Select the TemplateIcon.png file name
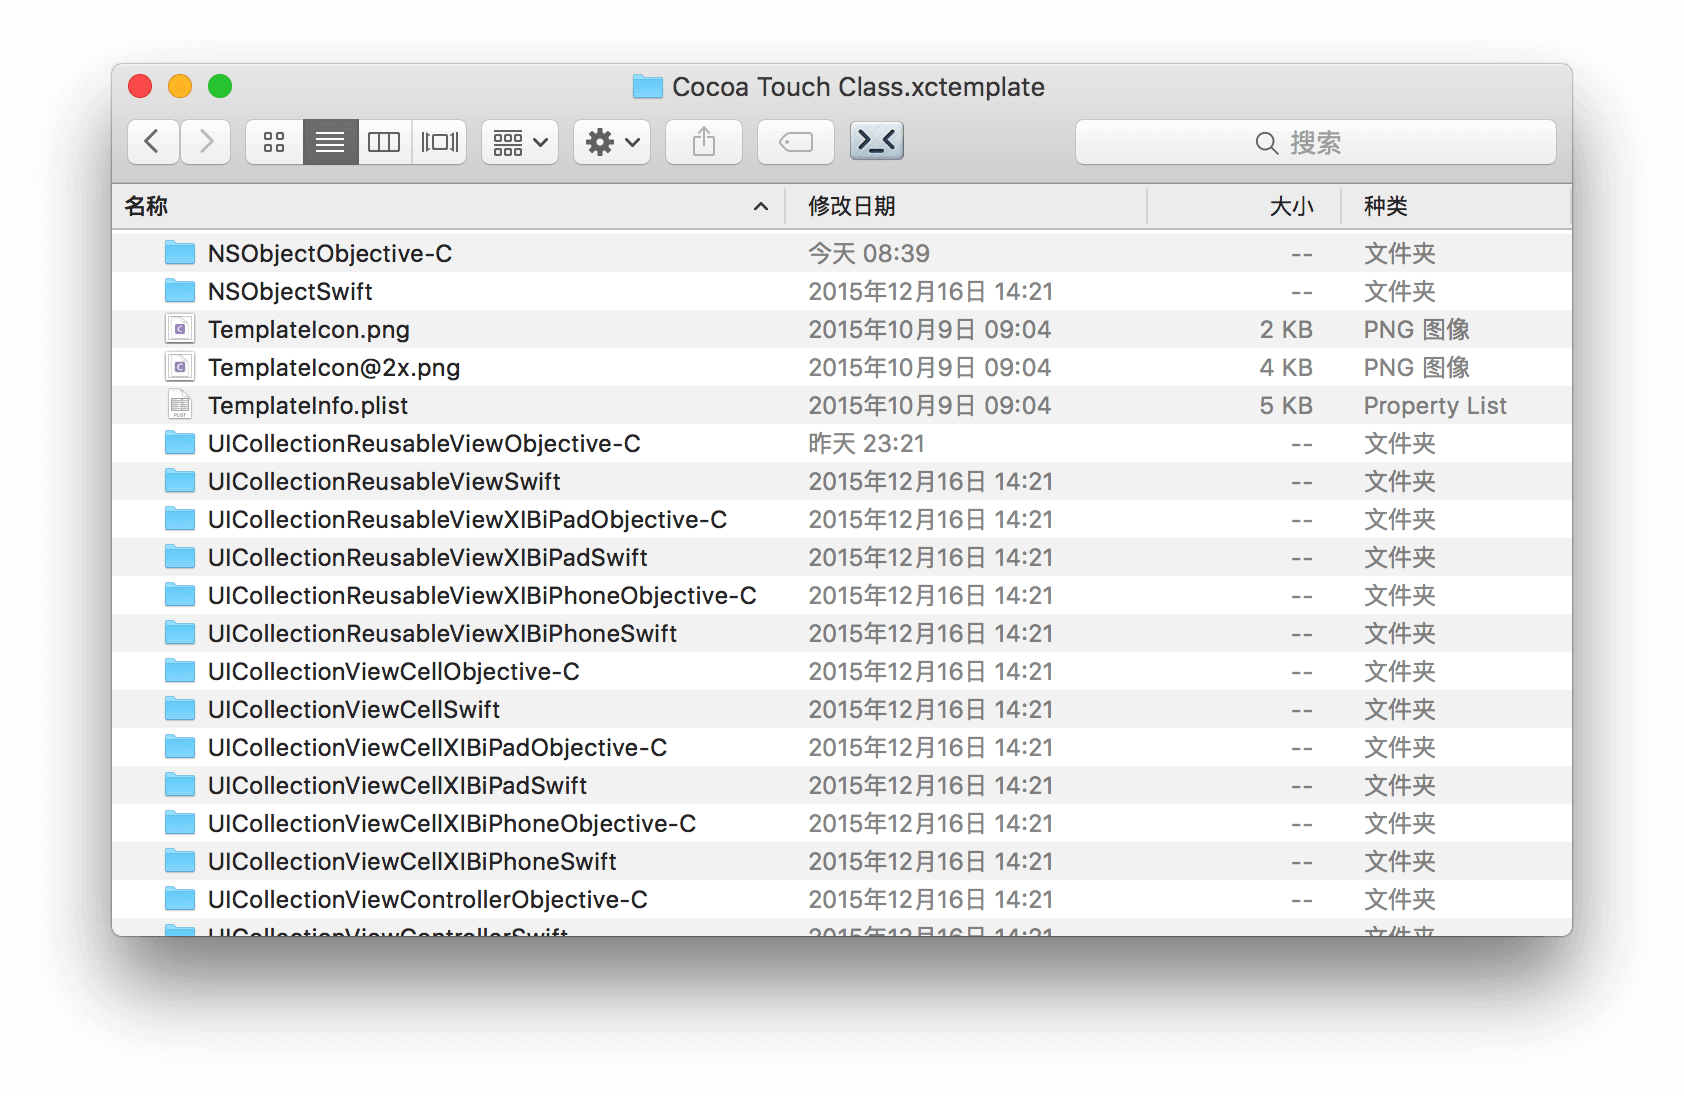This screenshot has height=1096, width=1684. (309, 330)
